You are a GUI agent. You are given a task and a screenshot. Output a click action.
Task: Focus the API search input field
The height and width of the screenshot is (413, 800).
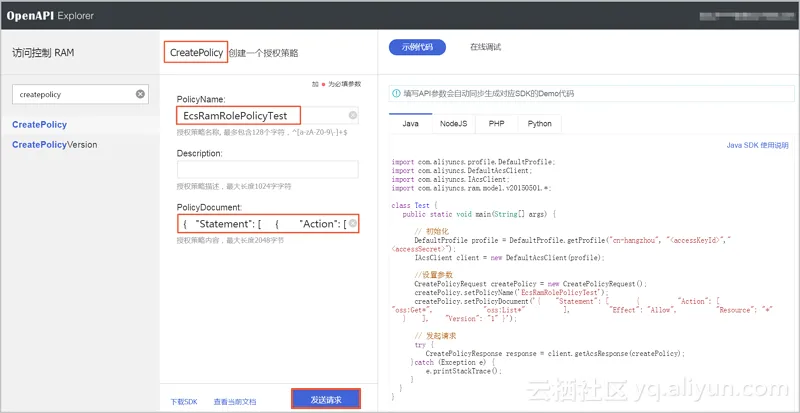80,94
